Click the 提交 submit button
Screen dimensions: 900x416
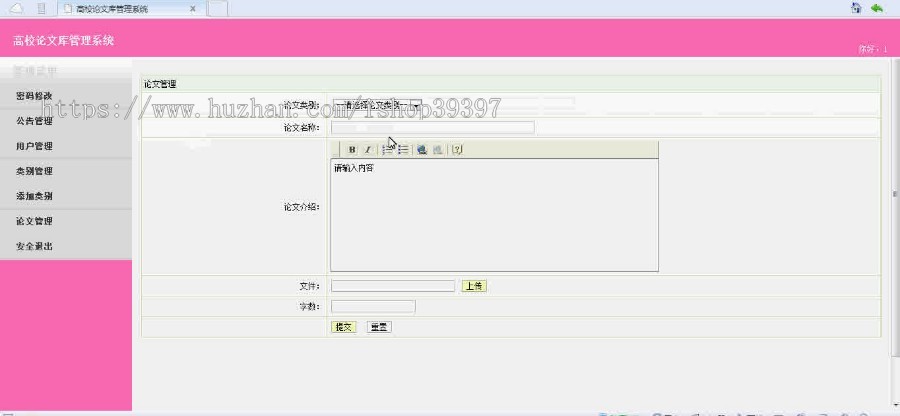point(343,327)
